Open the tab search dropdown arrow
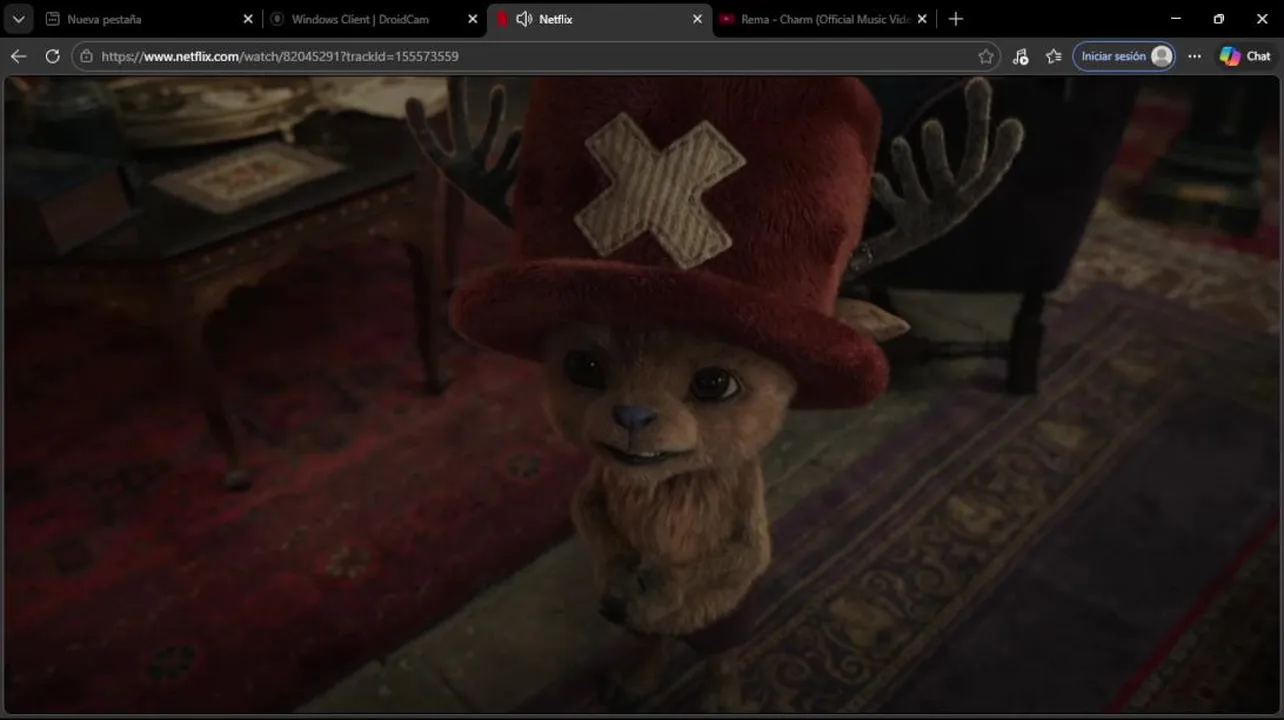This screenshot has width=1284, height=720. (18, 19)
